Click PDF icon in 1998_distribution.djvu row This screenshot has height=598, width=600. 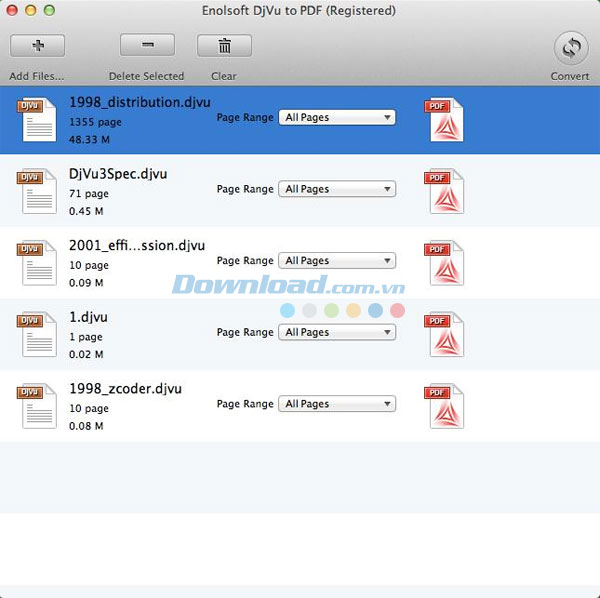pyautogui.click(x=444, y=120)
